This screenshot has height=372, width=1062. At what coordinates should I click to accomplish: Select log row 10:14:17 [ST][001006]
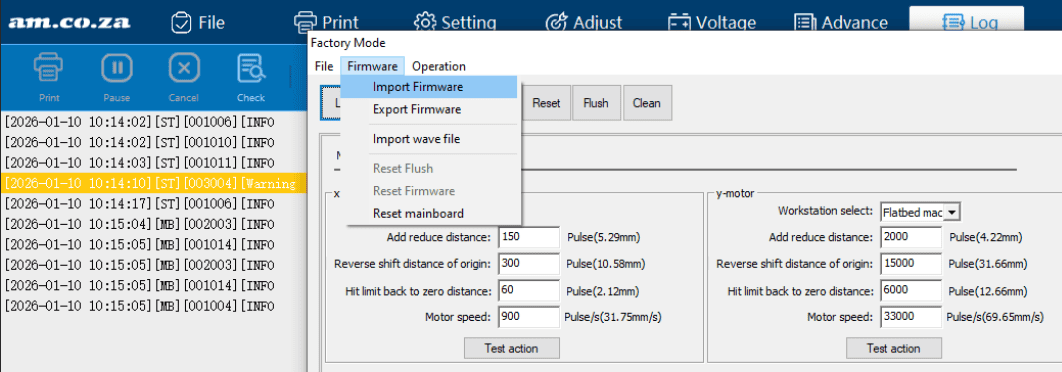[x=153, y=204]
